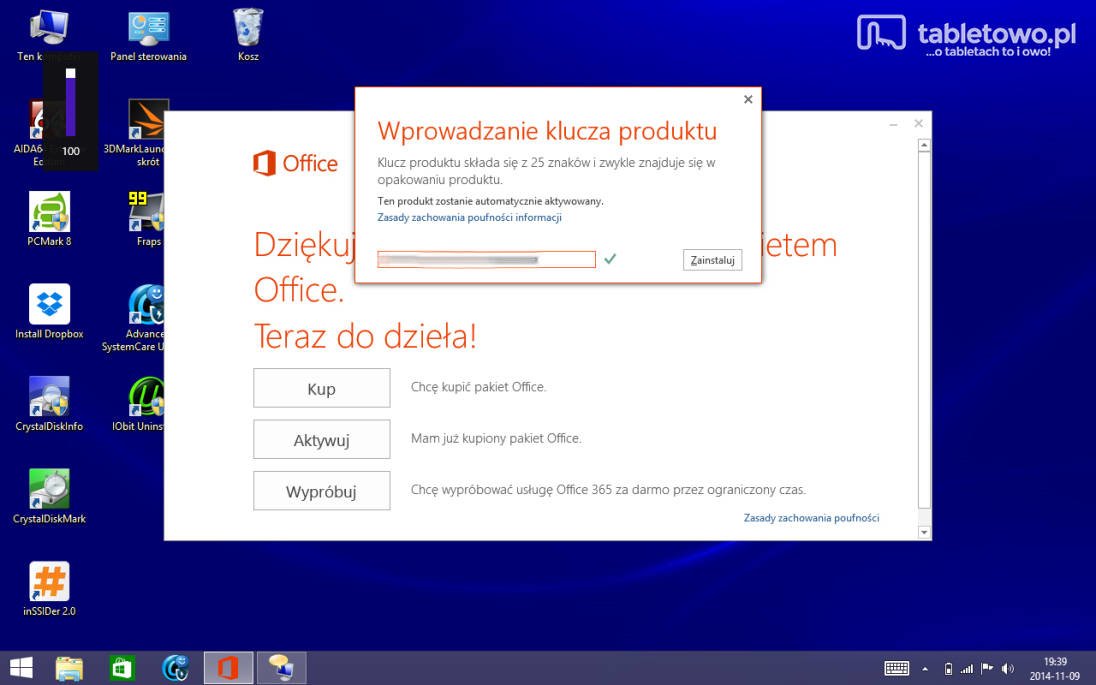Open Zasady zachowania poufności informacji link
Screen dimensions: 1096x685
(470, 217)
